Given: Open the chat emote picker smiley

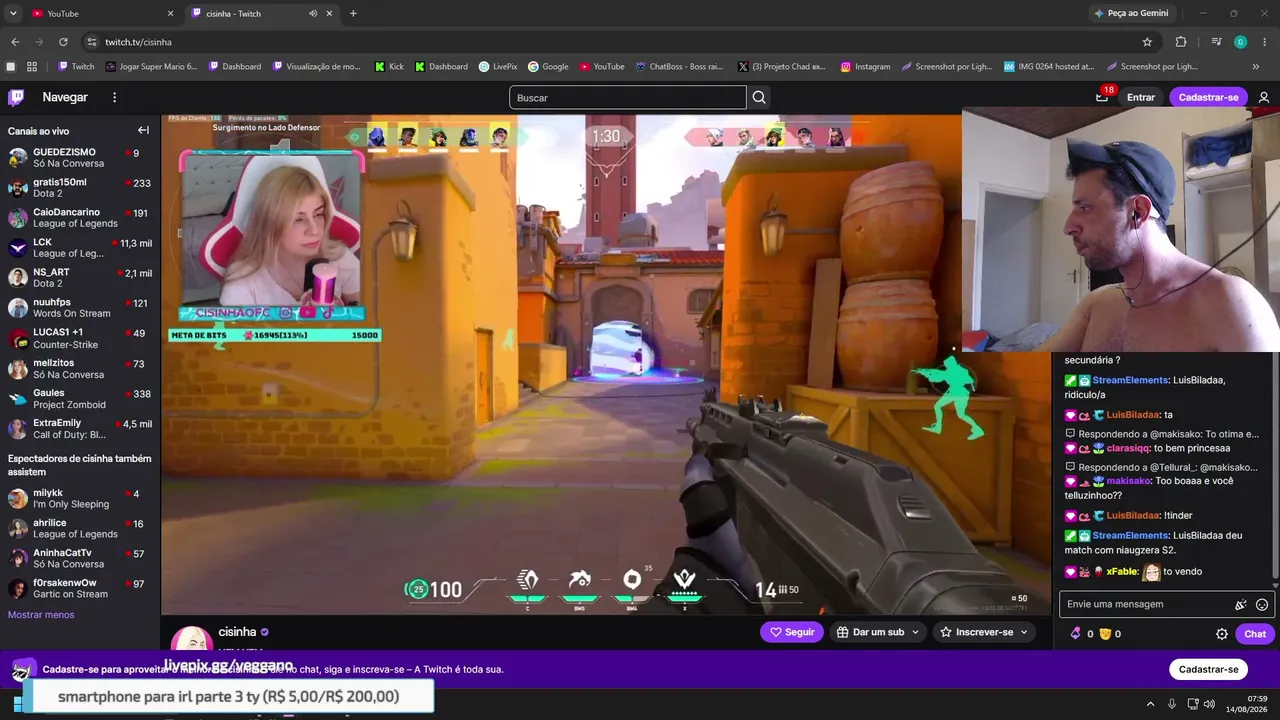Looking at the screenshot, I should pos(1262,604).
